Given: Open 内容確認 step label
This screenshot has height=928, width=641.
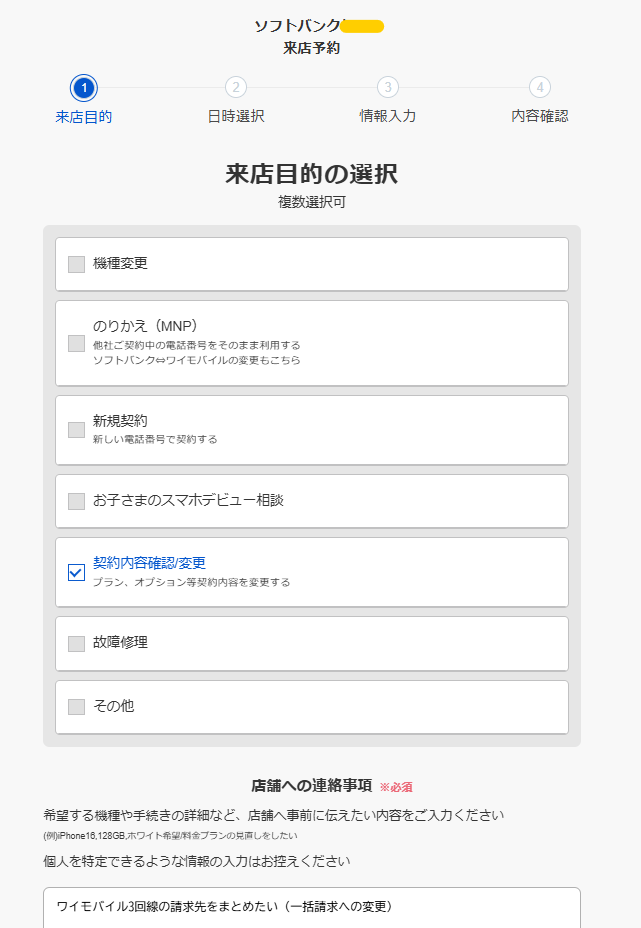Looking at the screenshot, I should (x=540, y=116).
